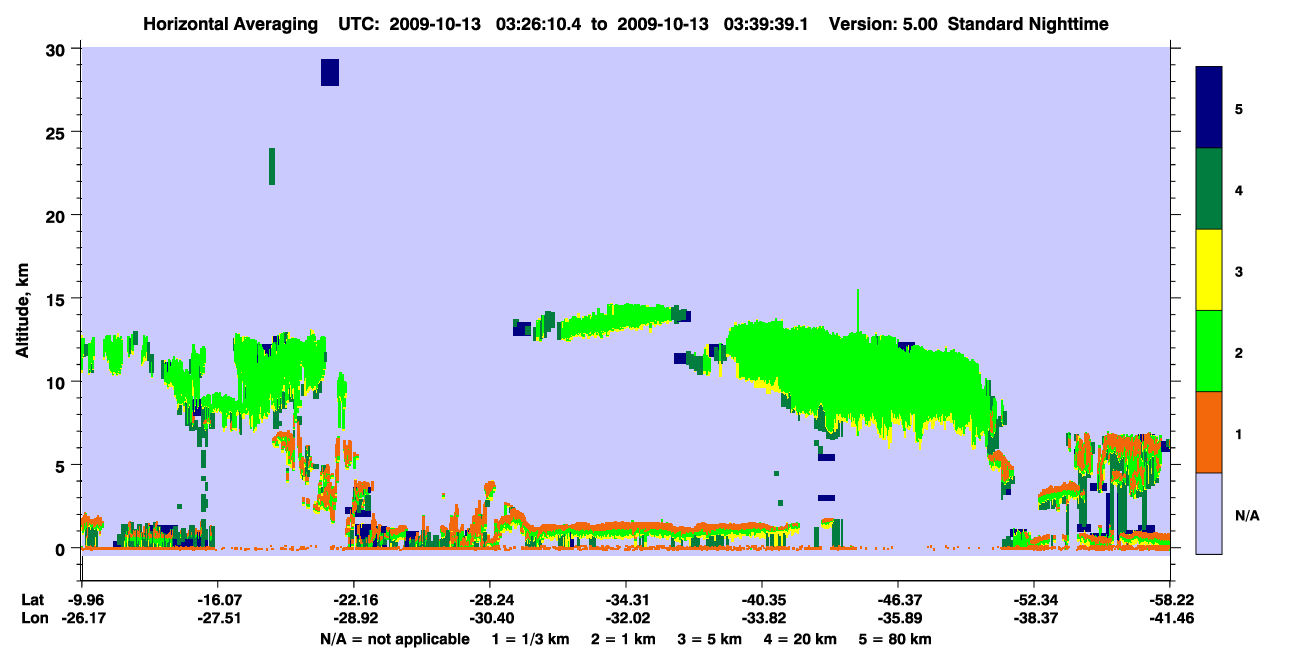Click the longitude value '-32.02'
Viewport: 1300px width, 667px height.
(x=626, y=619)
